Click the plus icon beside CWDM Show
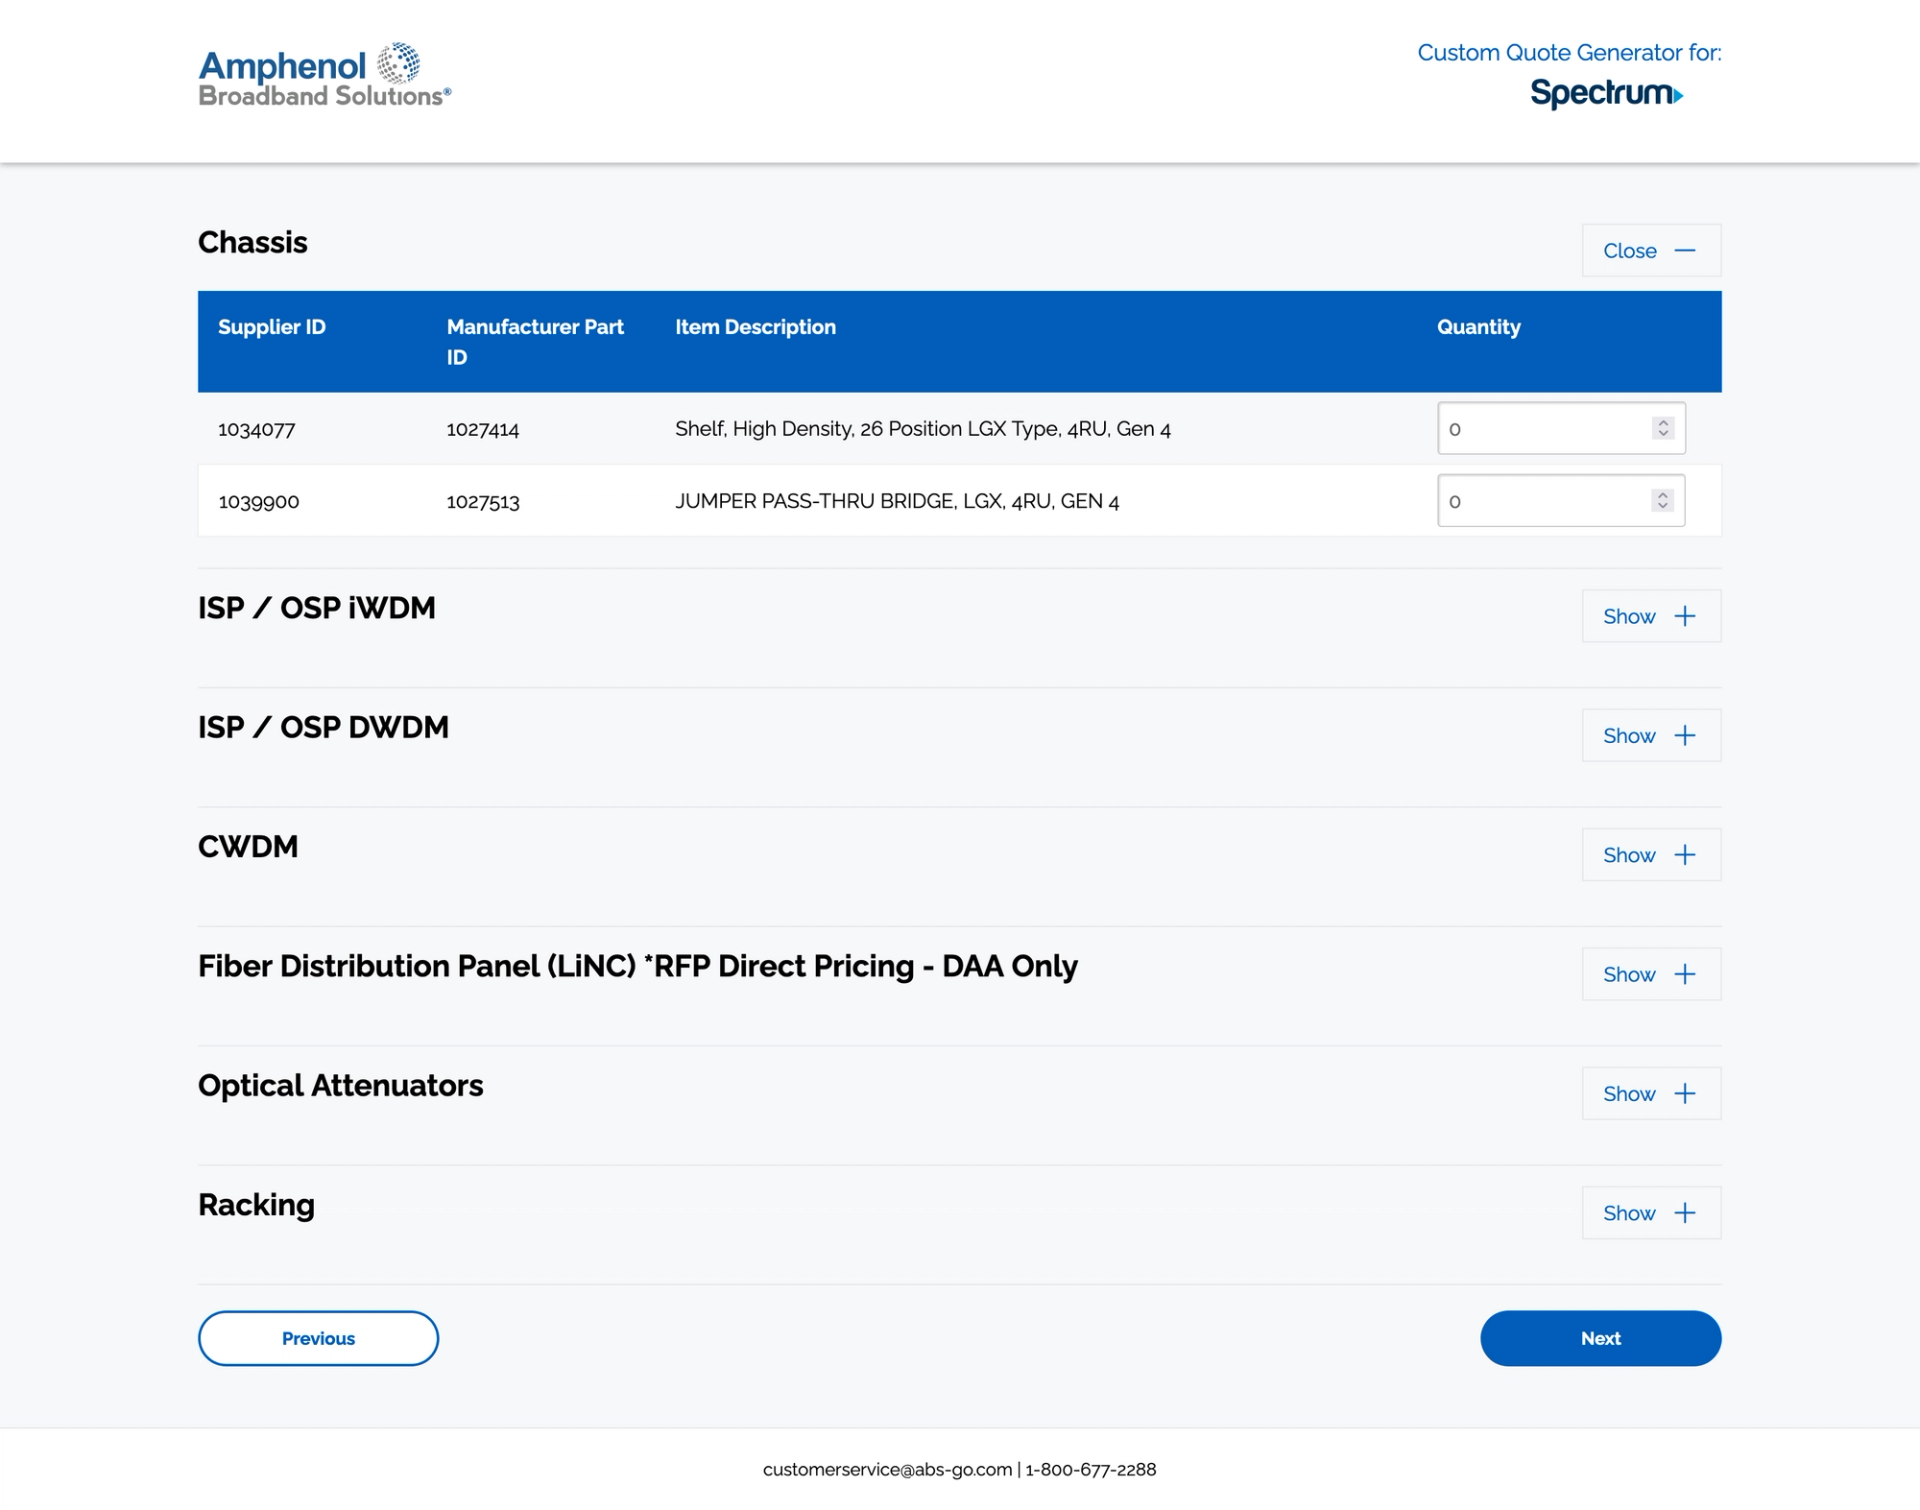 [x=1685, y=855]
